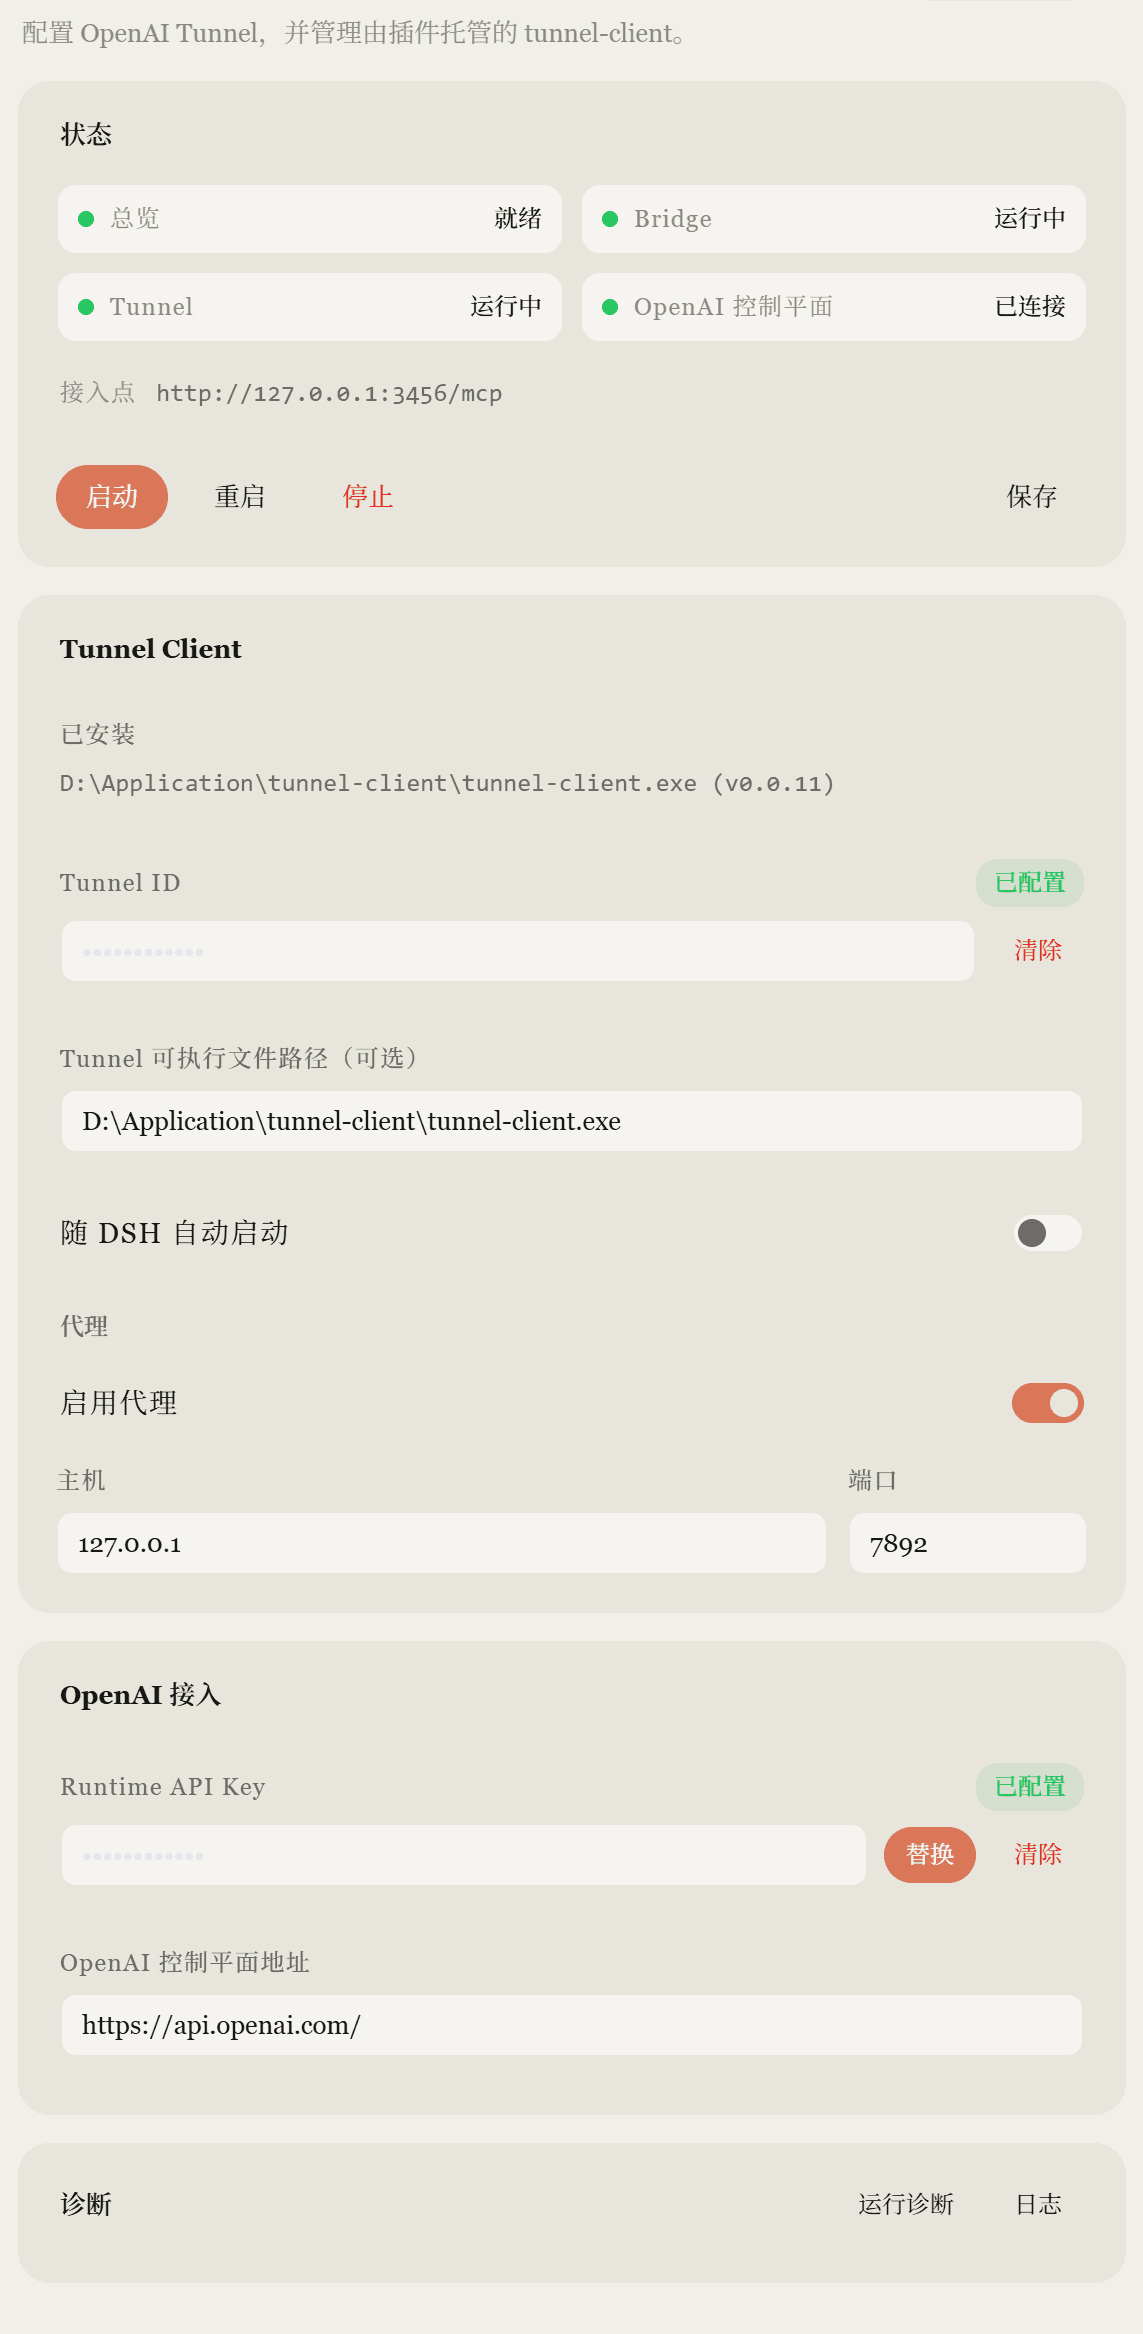Image resolution: width=1143 pixels, height=2334 pixels.
Task: Click 运行诊断 to run diagnostics
Action: [906, 2205]
